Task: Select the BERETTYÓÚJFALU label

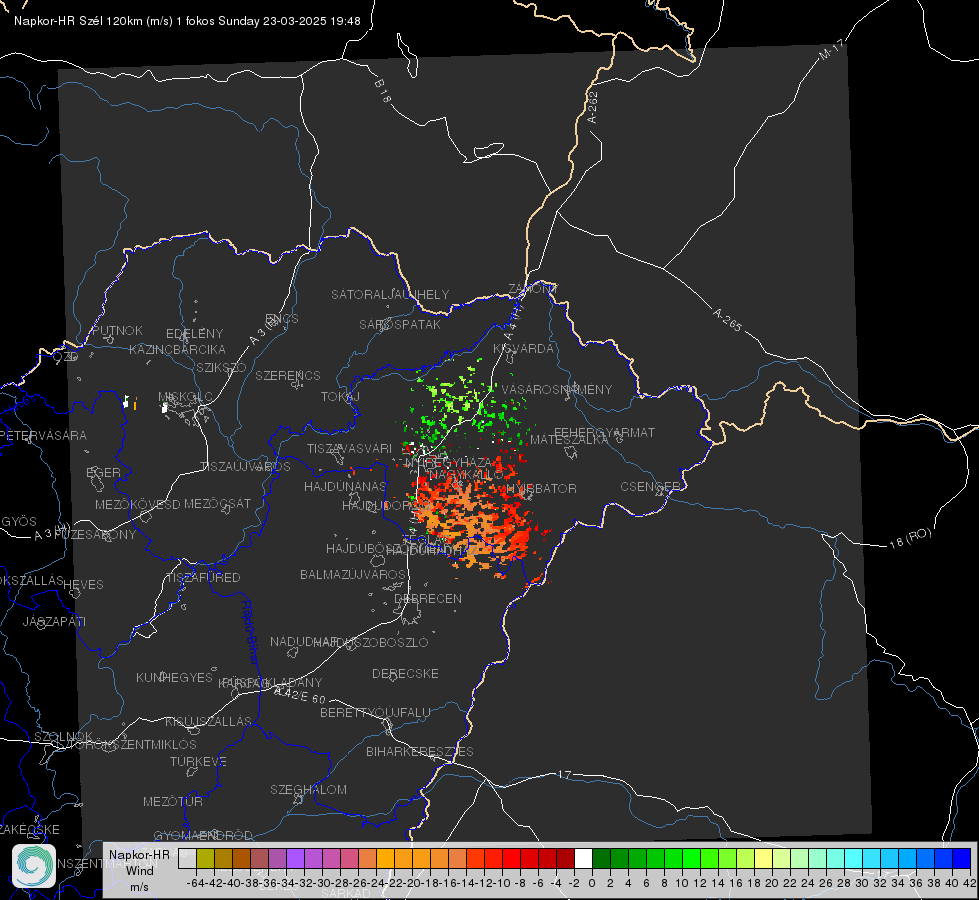Action: pyautogui.click(x=375, y=712)
